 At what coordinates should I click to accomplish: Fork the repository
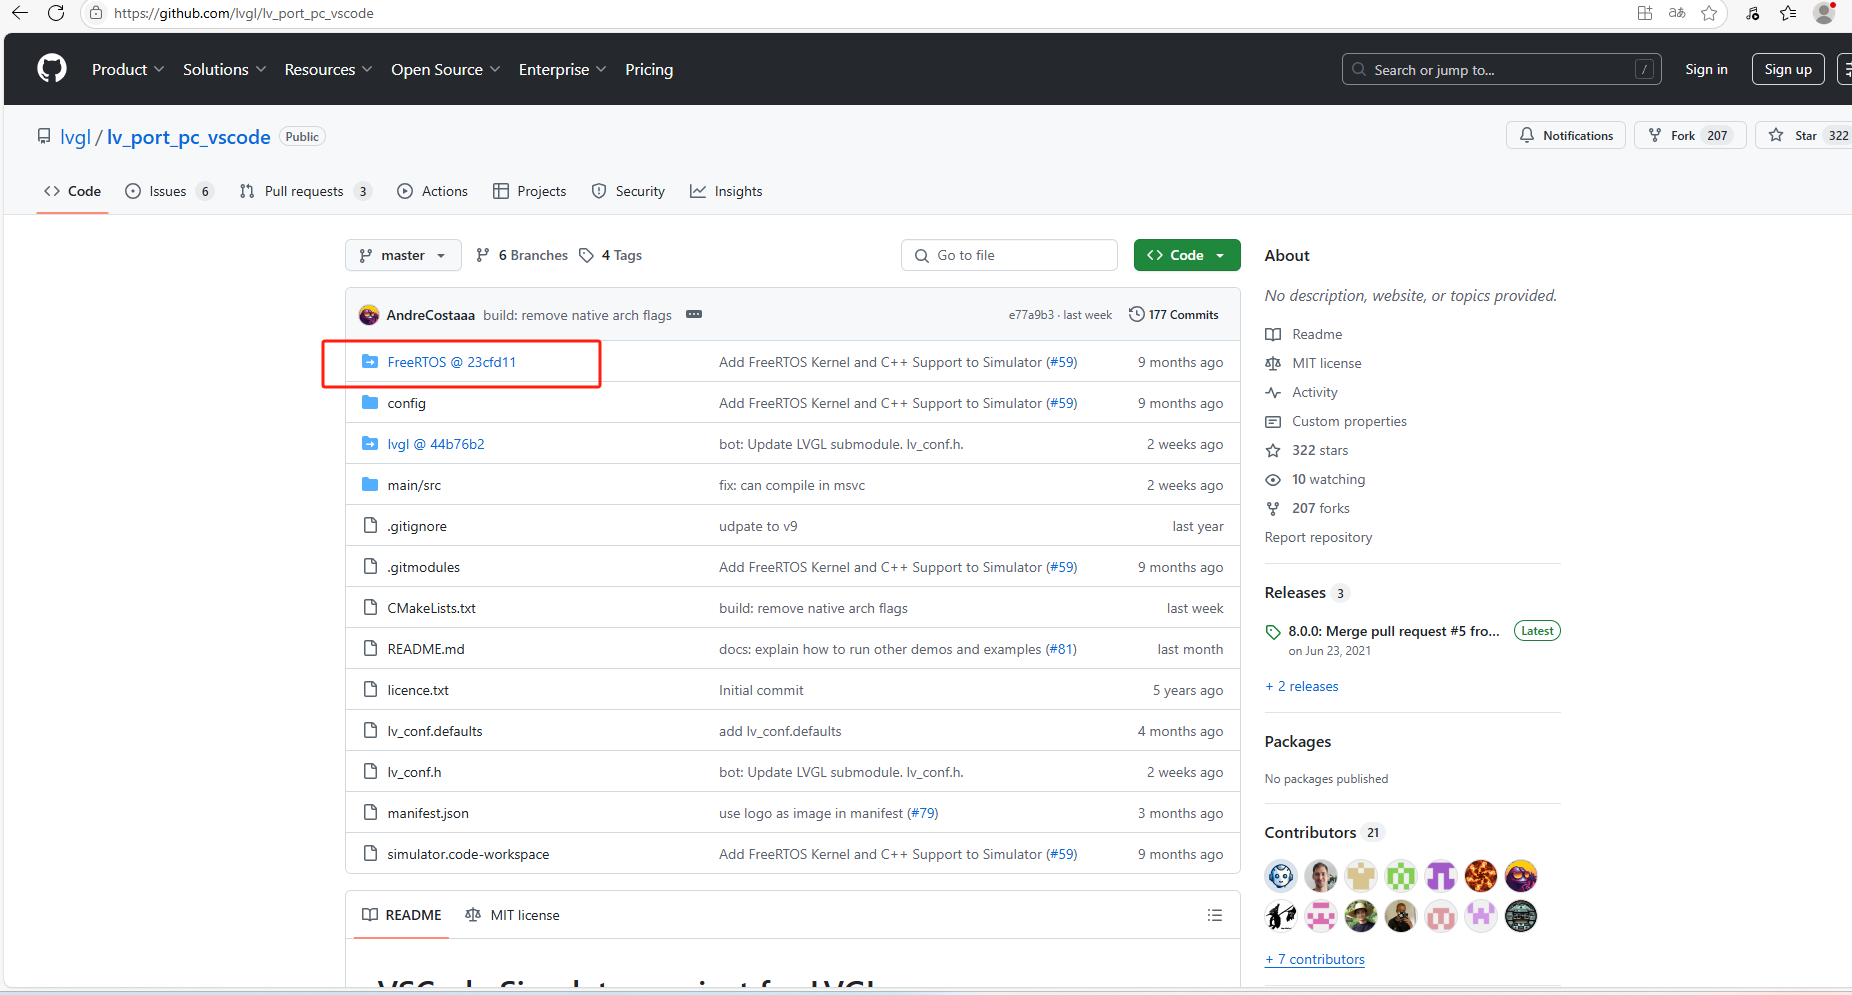click(1690, 135)
